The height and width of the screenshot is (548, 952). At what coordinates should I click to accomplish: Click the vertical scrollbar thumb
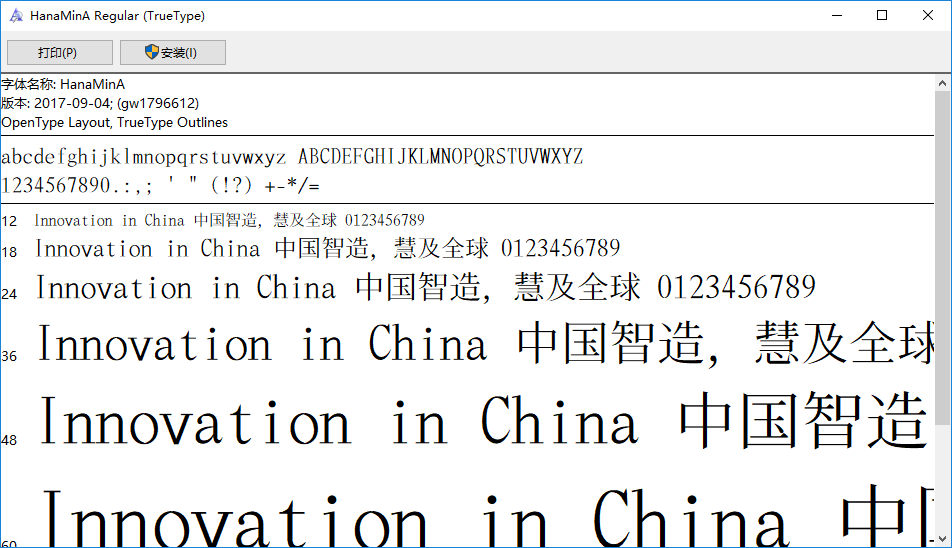point(942,258)
